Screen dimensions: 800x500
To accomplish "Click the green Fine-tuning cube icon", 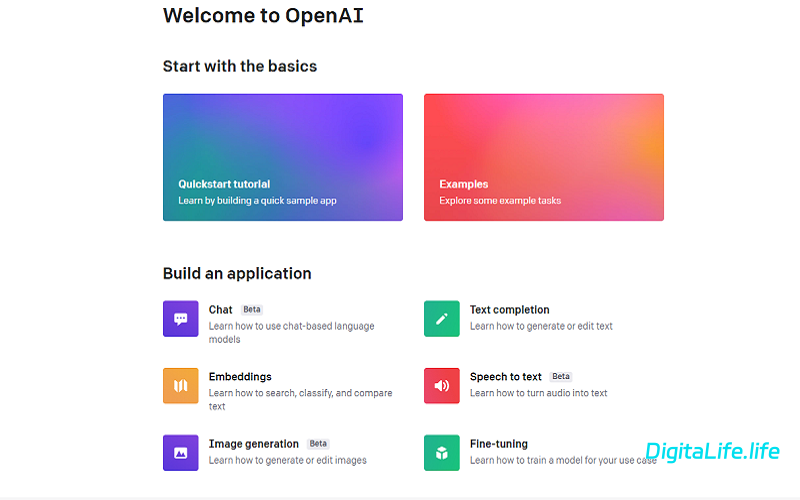I will coord(441,452).
